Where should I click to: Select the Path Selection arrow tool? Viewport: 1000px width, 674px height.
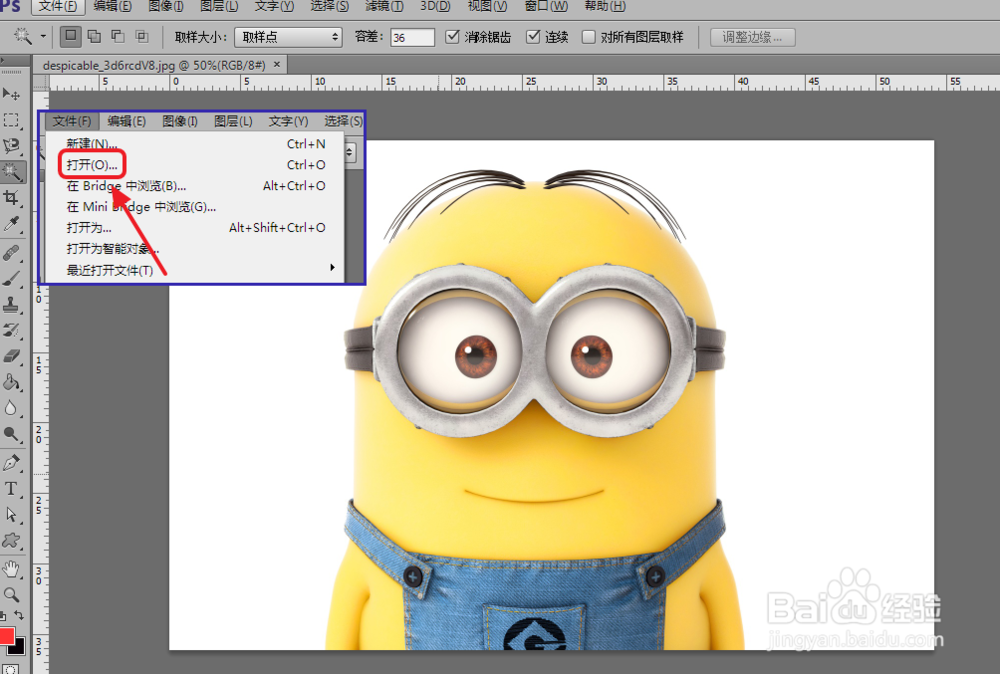(11, 515)
